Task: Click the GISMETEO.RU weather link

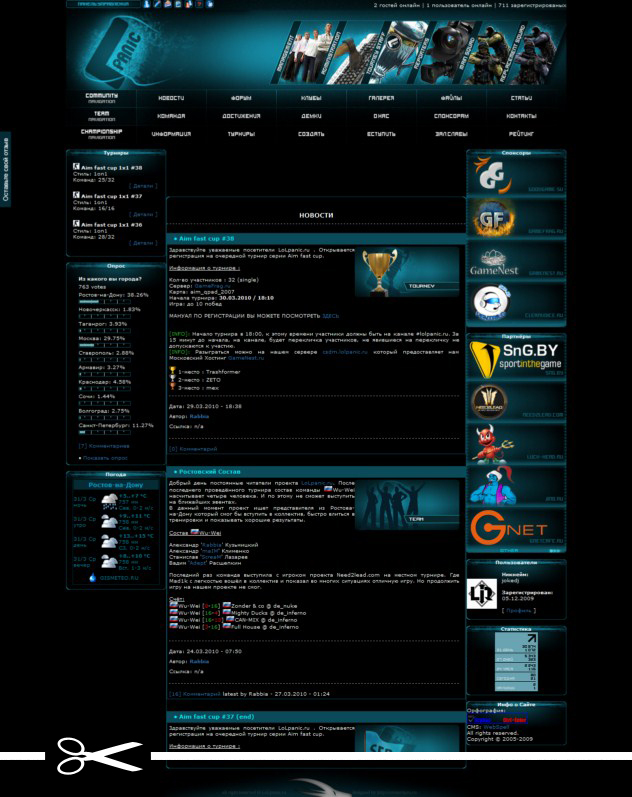Action: 119,578
